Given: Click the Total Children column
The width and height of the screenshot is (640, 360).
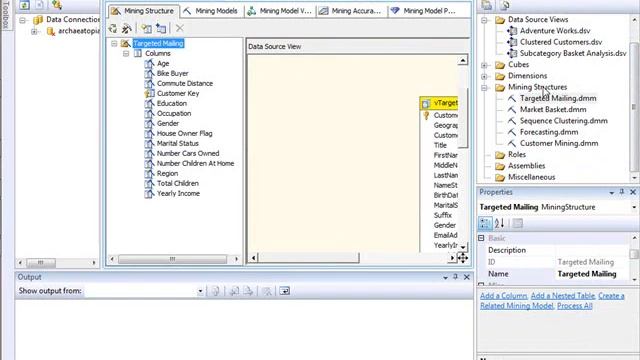Looking at the screenshot, I should coord(178,183).
